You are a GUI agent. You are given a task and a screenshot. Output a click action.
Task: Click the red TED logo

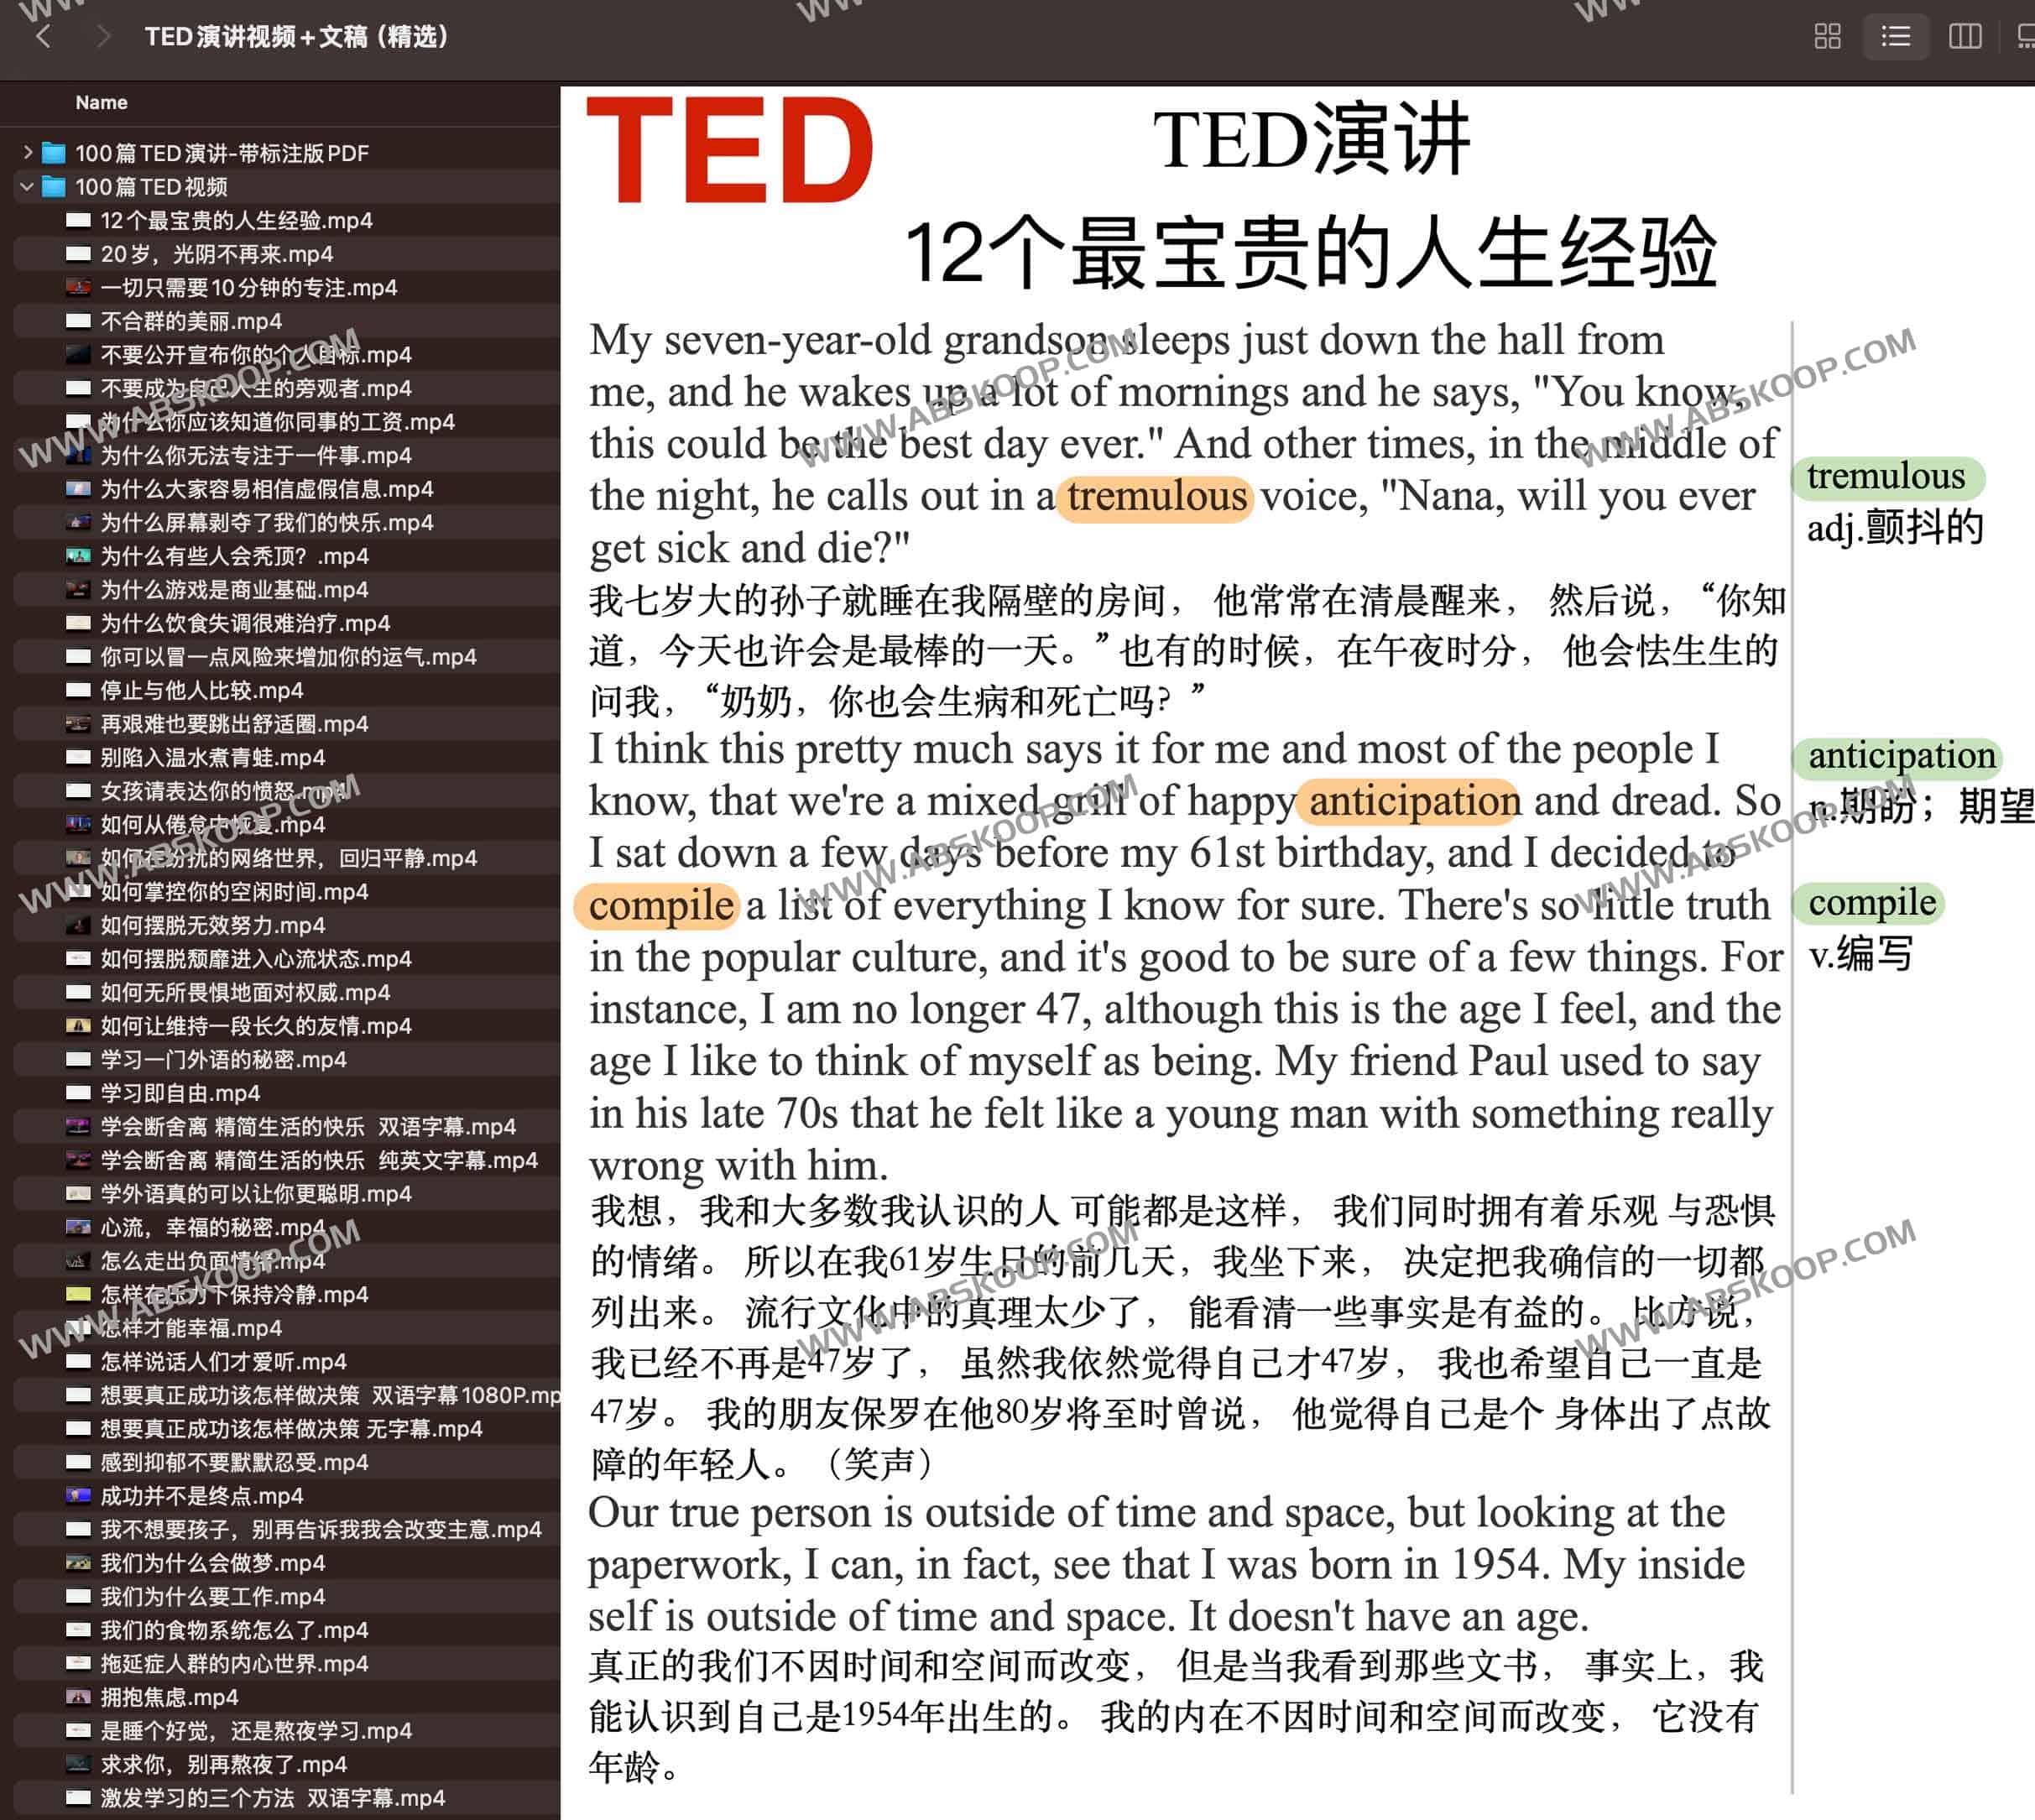click(729, 151)
